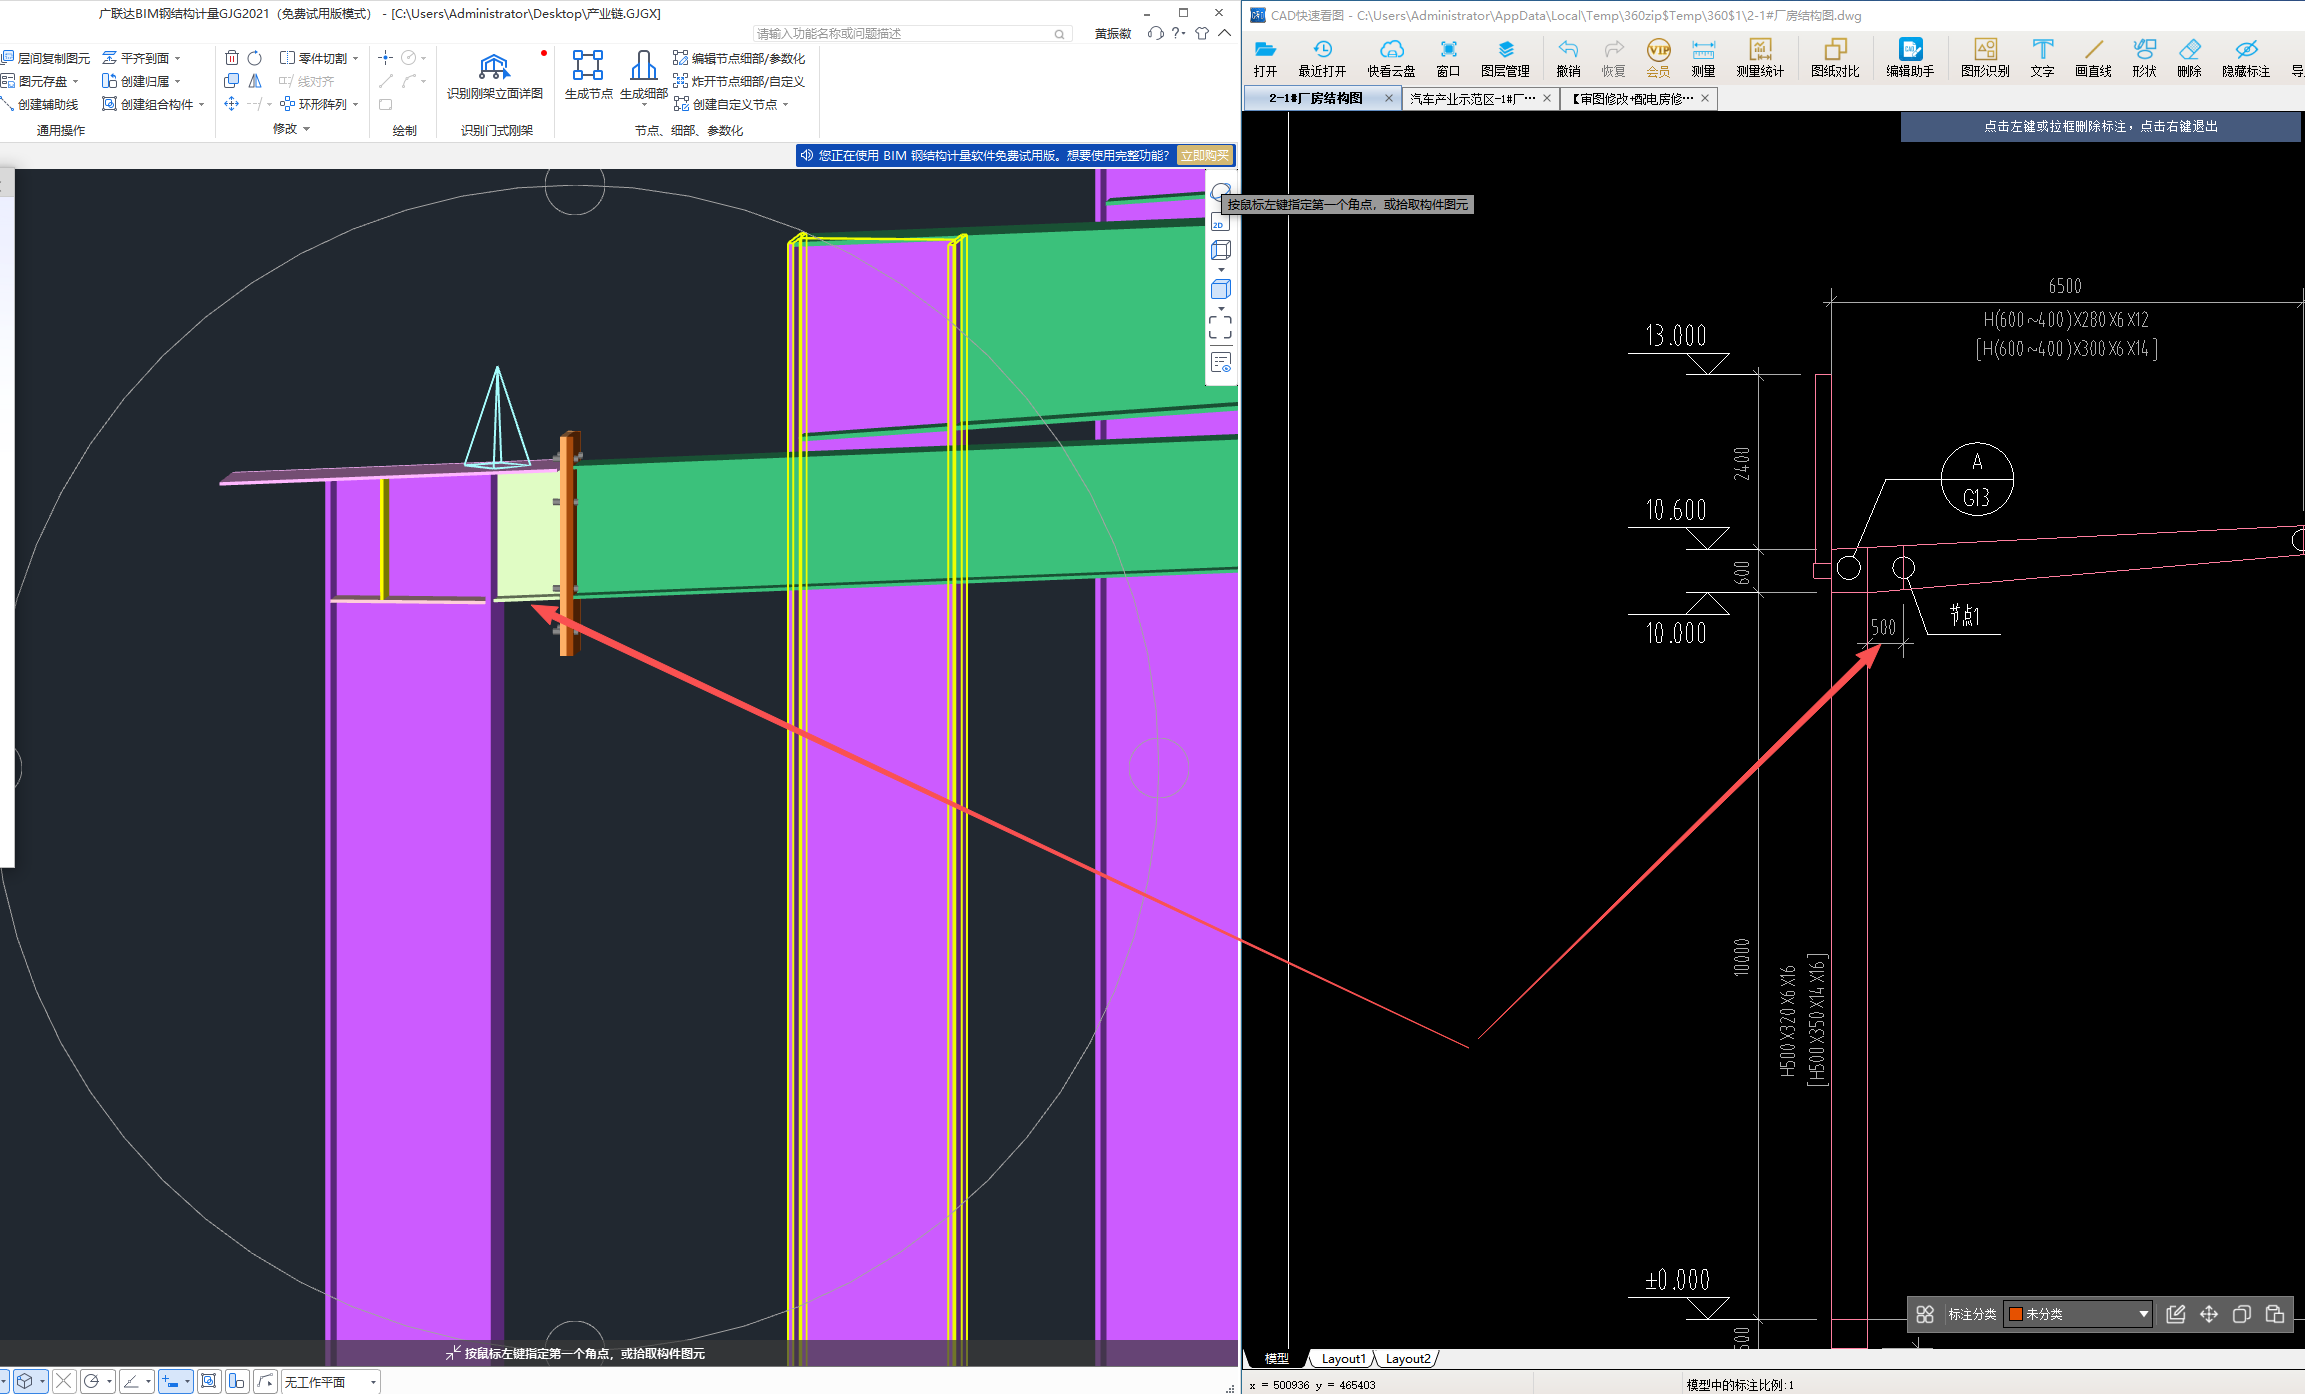Click the 快看云盘 cloud icon

[1391, 50]
